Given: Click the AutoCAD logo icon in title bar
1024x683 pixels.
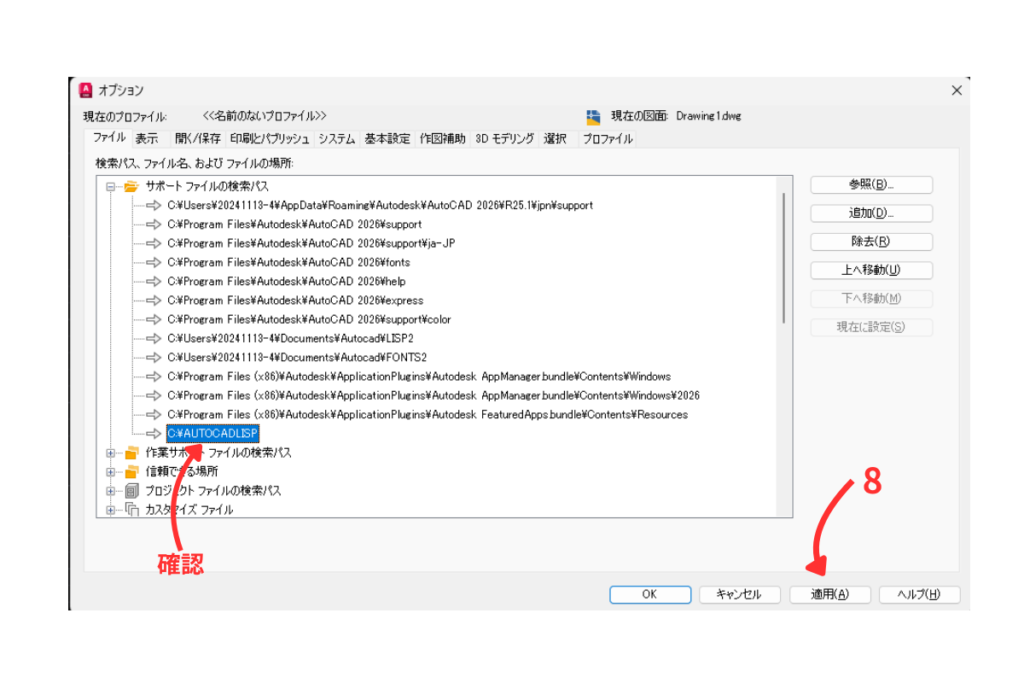Looking at the screenshot, I should coord(86,90).
